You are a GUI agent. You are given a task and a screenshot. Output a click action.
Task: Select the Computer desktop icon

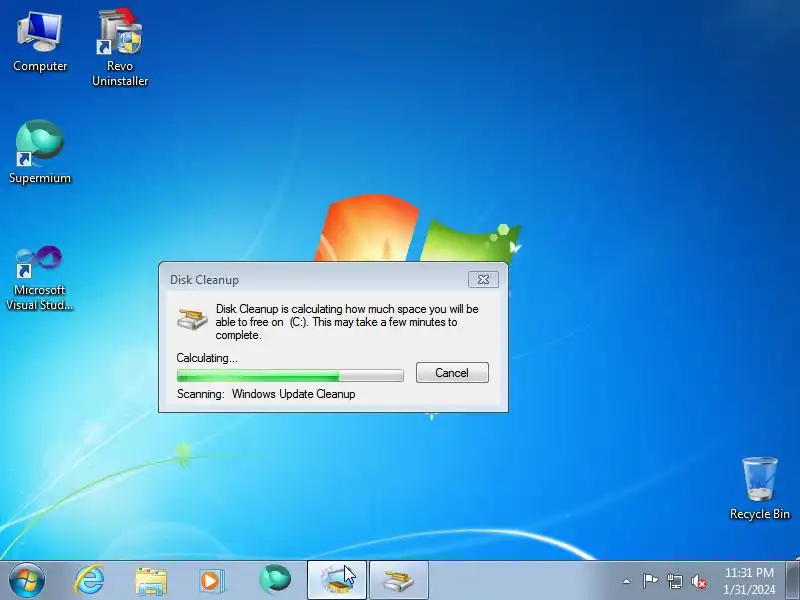[40, 43]
